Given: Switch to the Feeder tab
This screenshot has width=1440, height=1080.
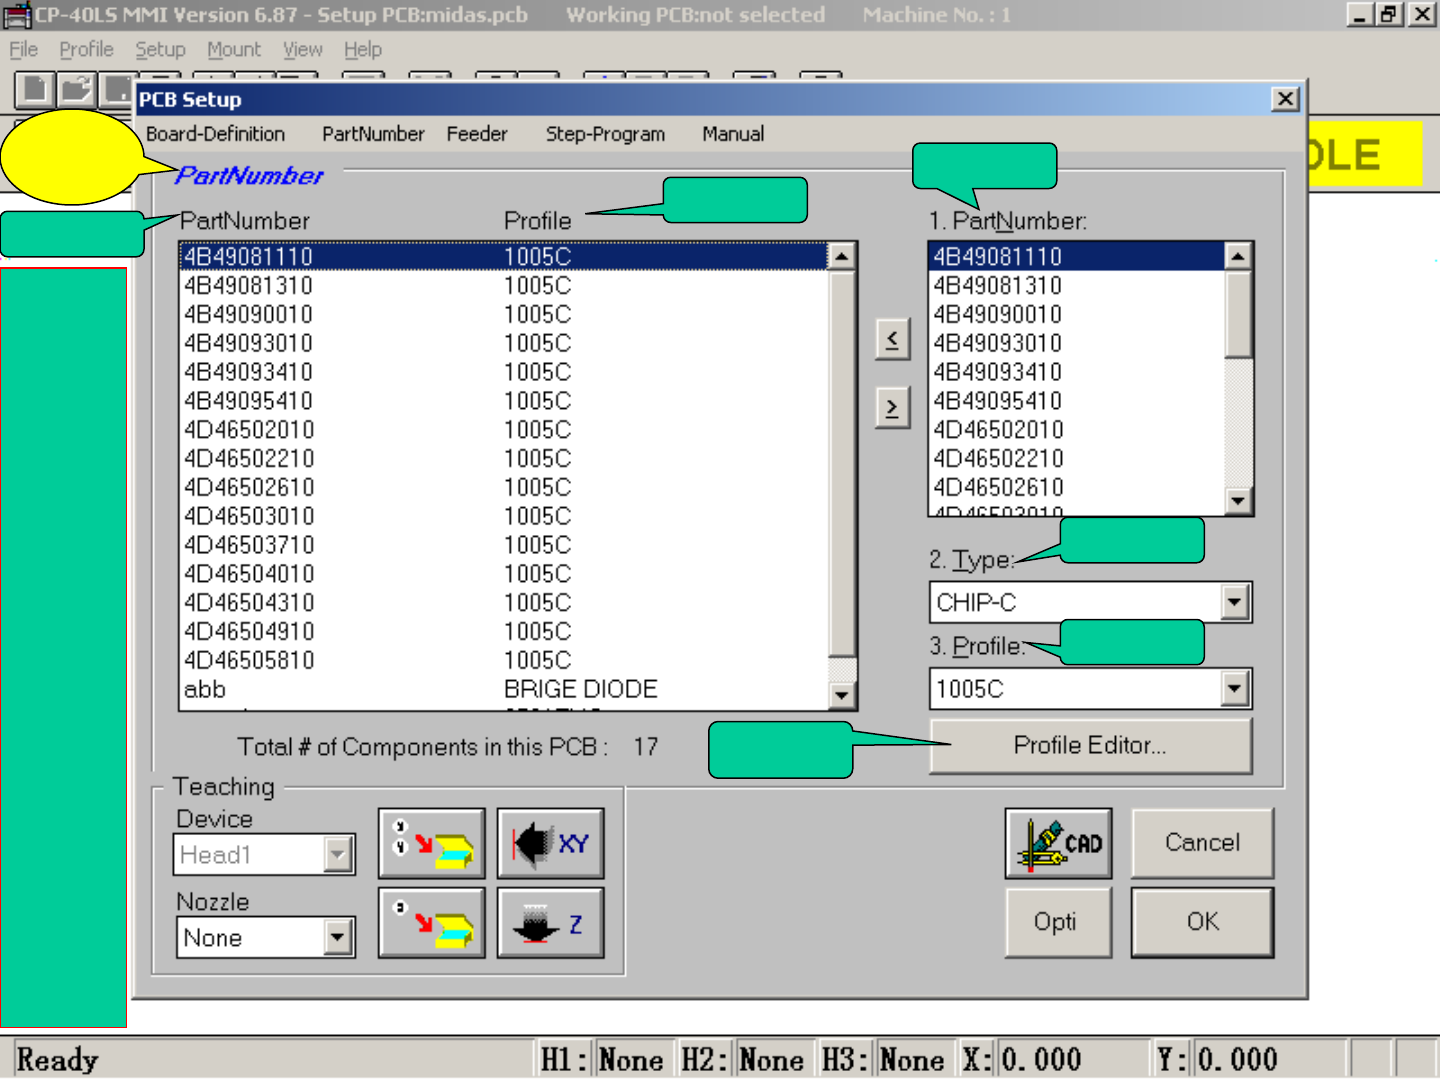Looking at the screenshot, I should [476, 134].
